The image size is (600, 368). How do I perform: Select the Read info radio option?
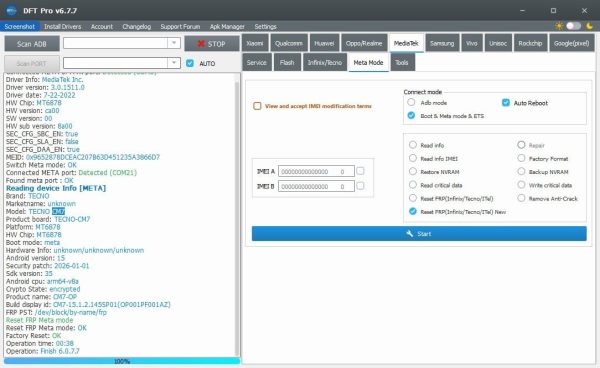pos(412,145)
